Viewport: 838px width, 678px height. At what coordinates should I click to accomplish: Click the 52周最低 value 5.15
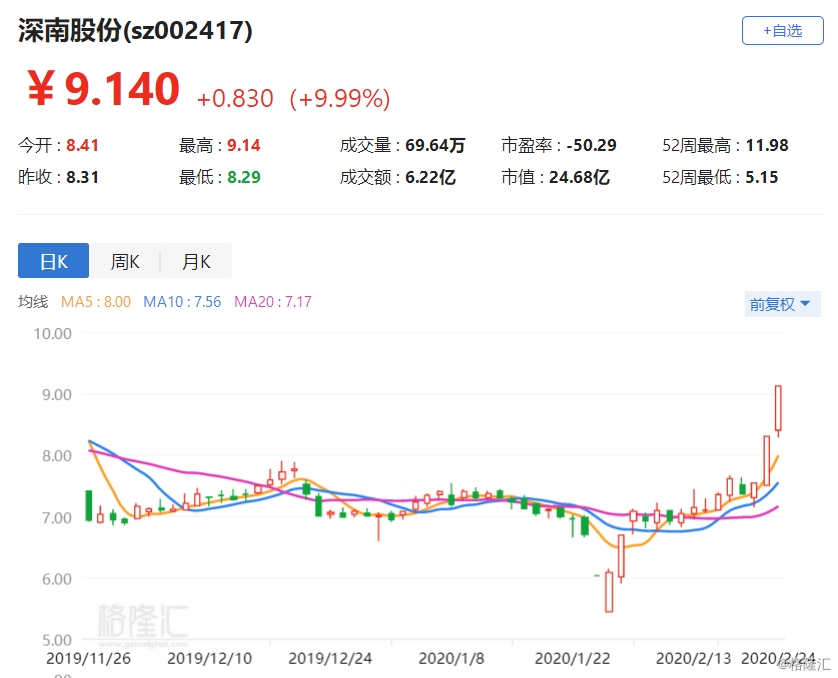pyautogui.click(x=762, y=177)
